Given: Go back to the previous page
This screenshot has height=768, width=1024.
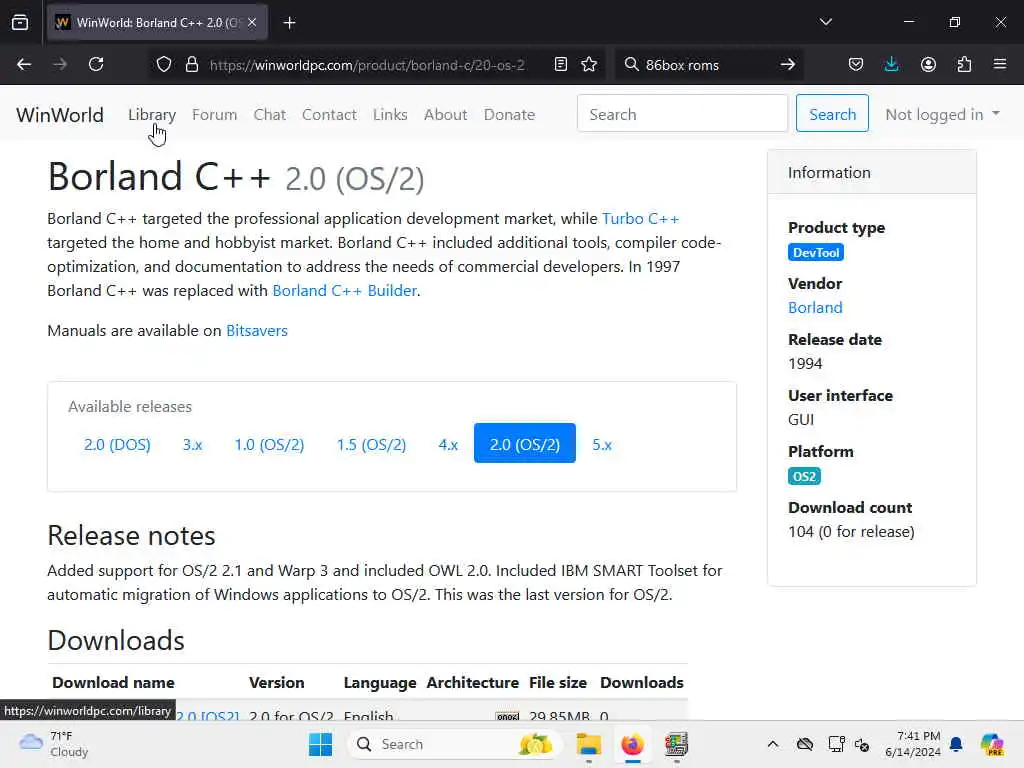Looking at the screenshot, I should pos(24,65).
